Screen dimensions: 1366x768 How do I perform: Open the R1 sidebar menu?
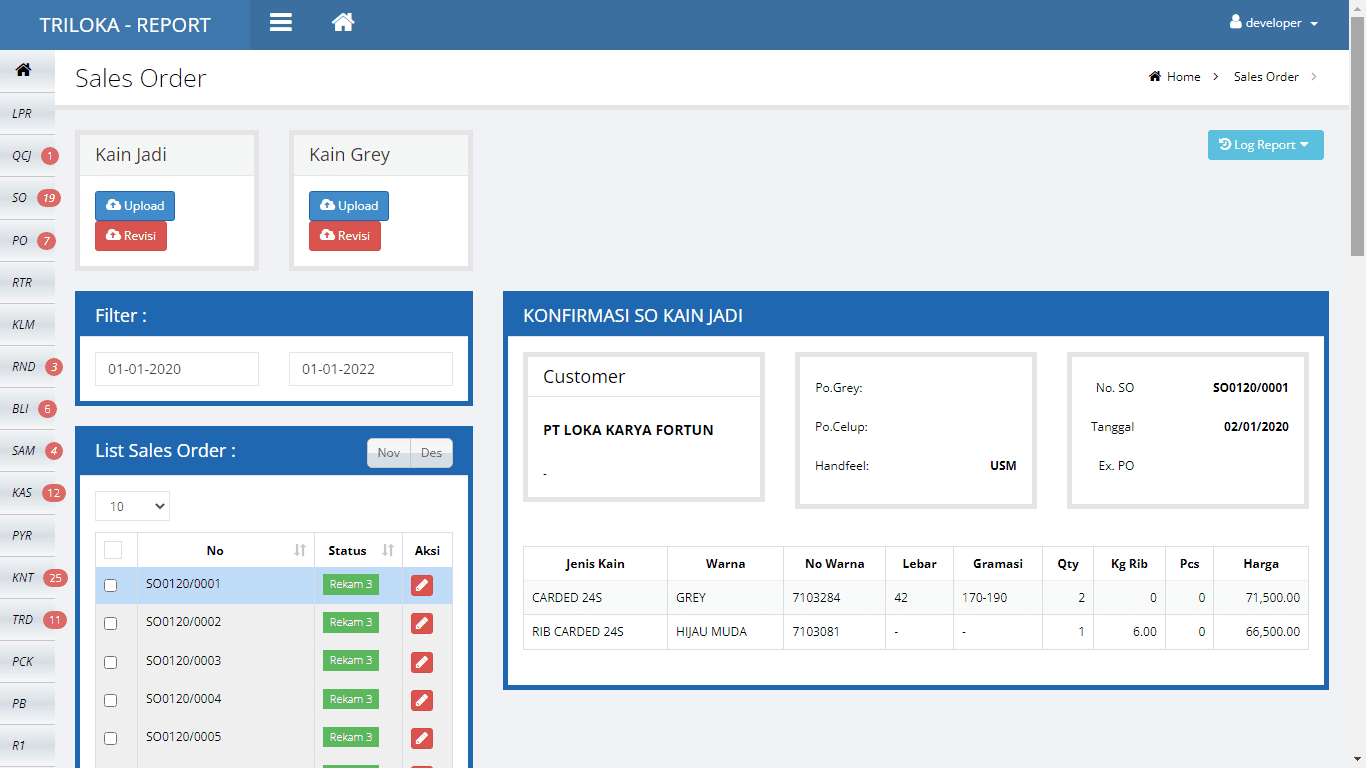27,745
